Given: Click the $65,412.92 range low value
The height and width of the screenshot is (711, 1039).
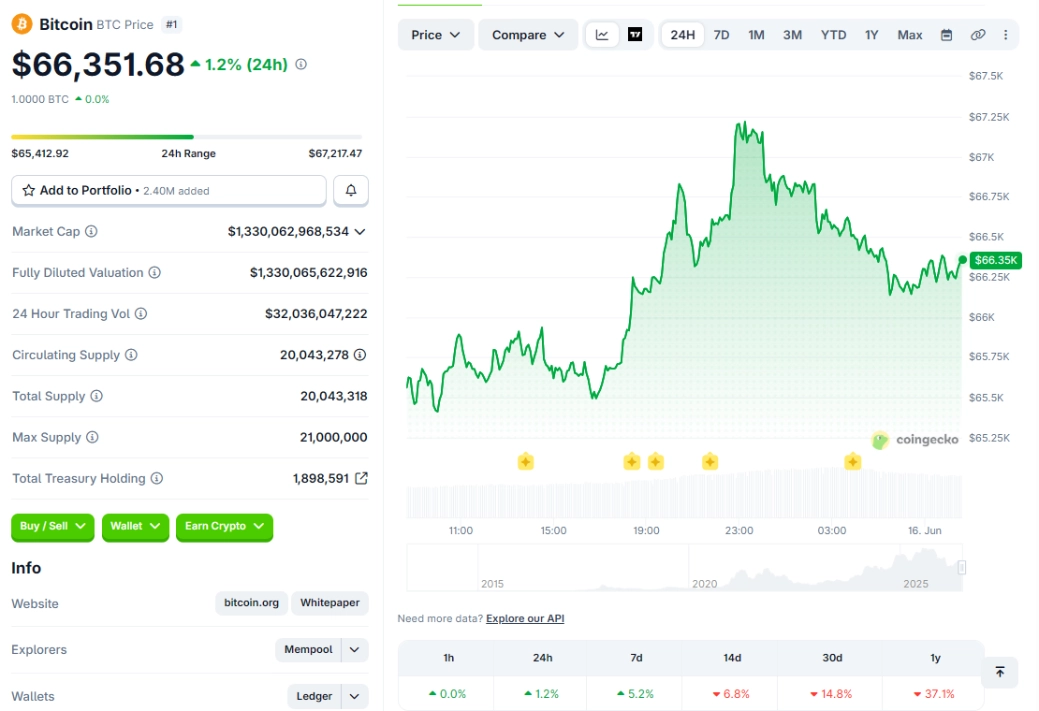Looking at the screenshot, I should pyautogui.click(x=40, y=153).
